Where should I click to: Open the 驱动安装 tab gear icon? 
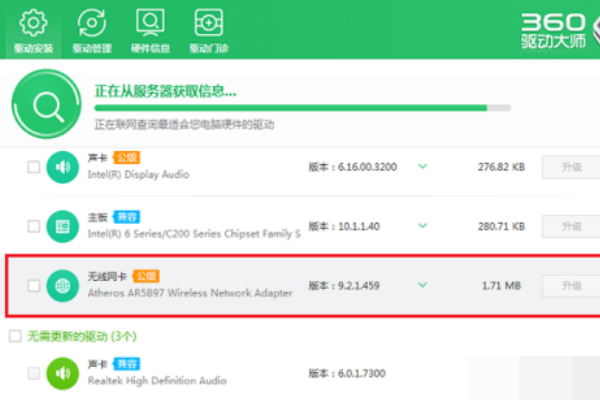[33, 22]
